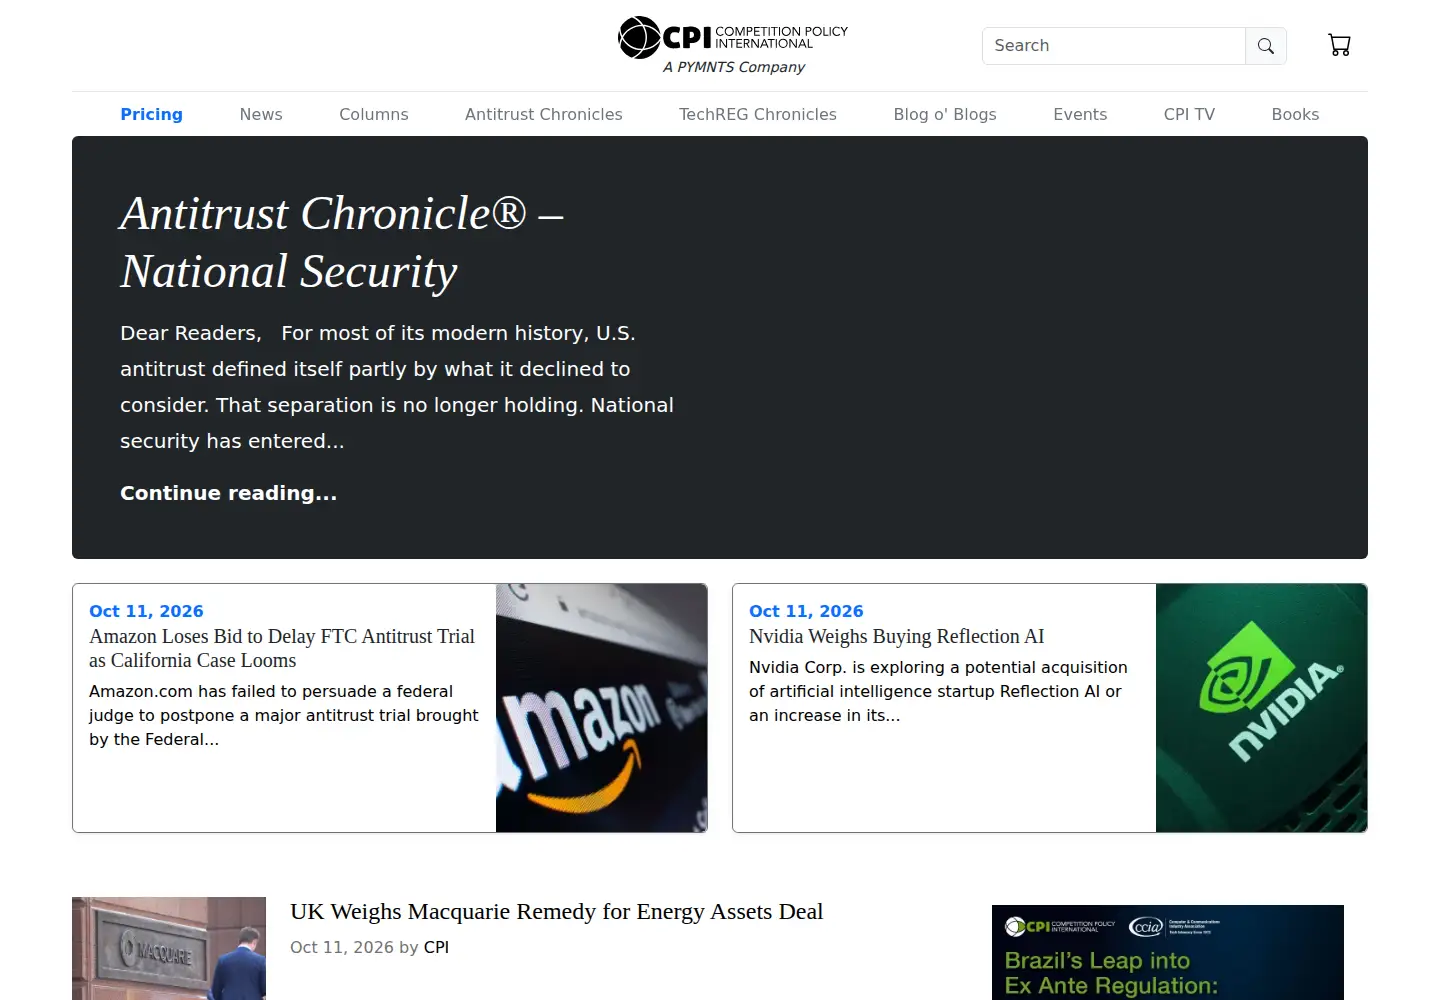The width and height of the screenshot is (1440, 1000).
Task: Go to Blog o' Blogs
Action: (945, 114)
